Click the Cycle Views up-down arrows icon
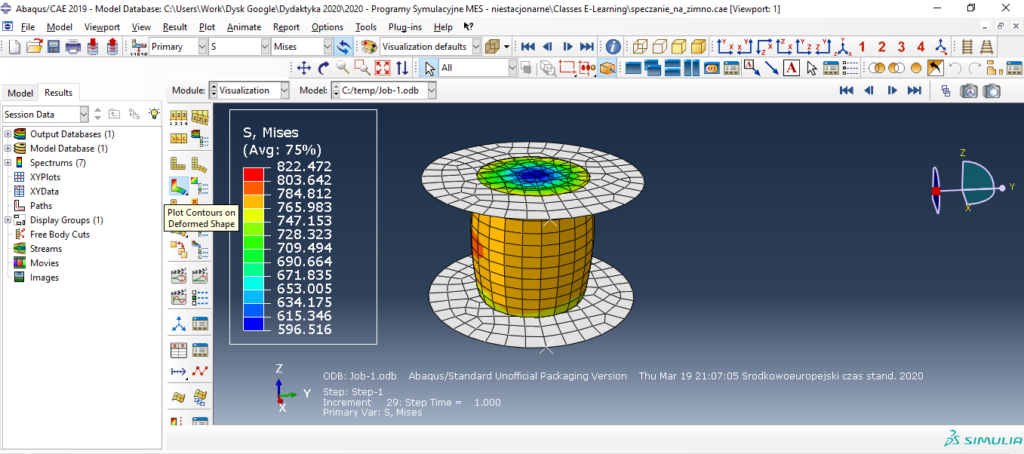Screen dimensions: 1024x454 point(402,67)
